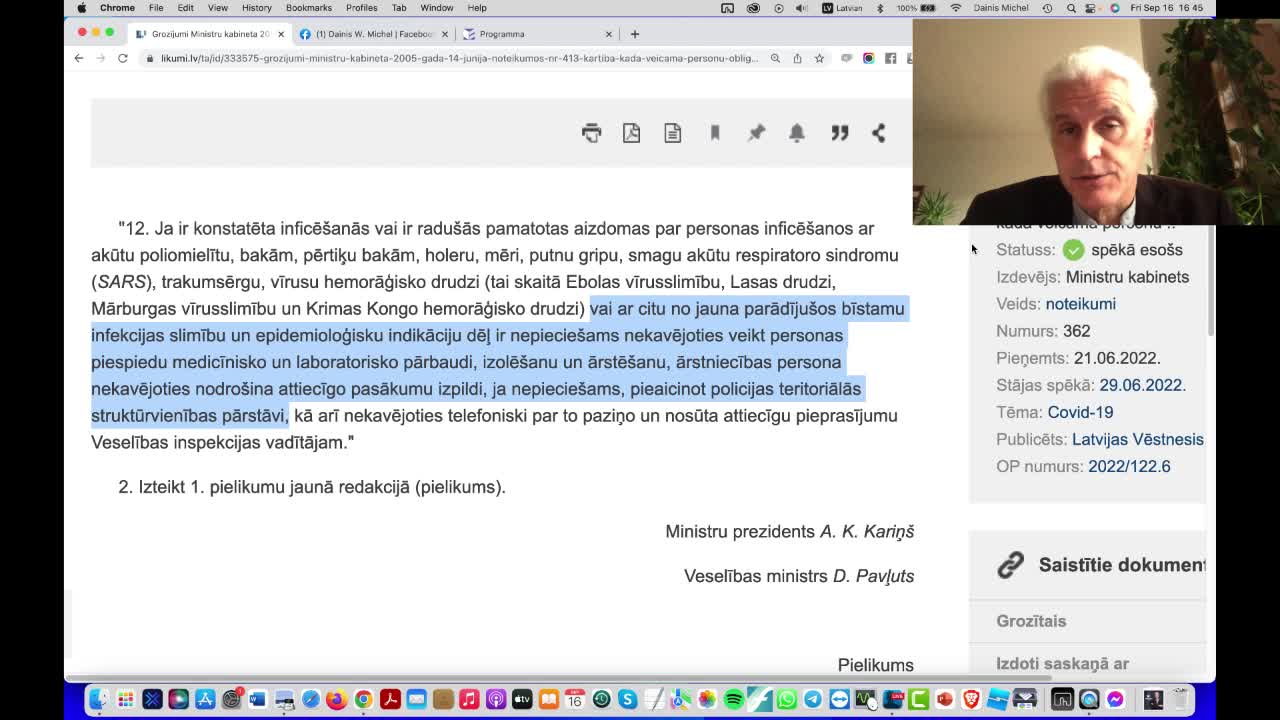Expand the Izdoti saskaņā ar section
1280x720 pixels.
point(1062,663)
